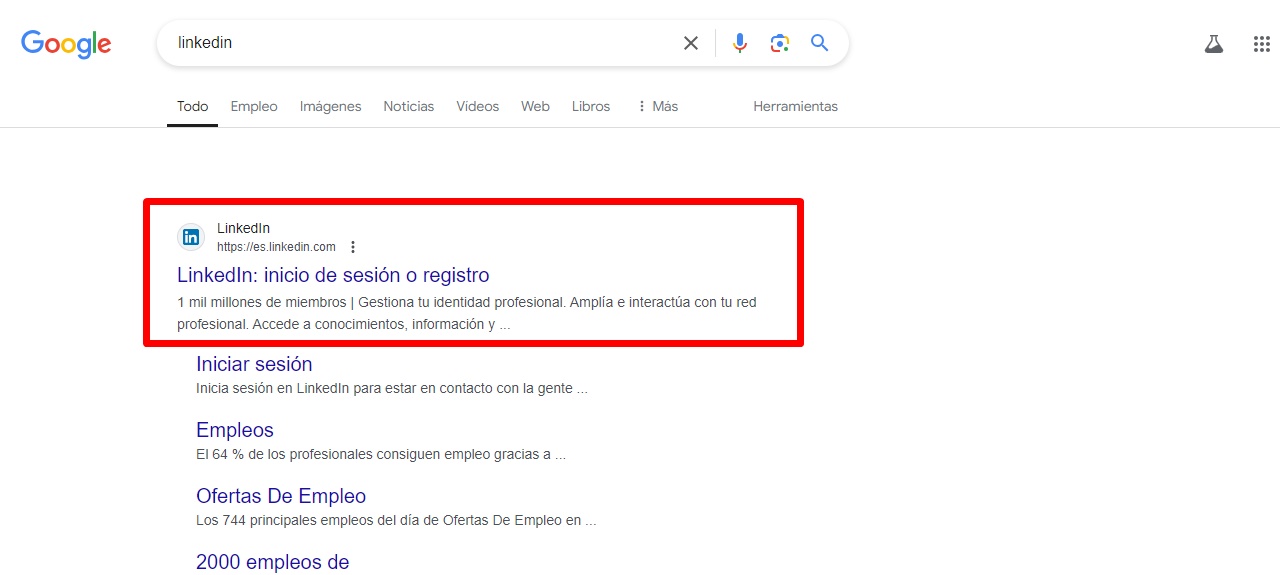Image resolution: width=1280 pixels, height=575 pixels.
Task: Open the 2000 empleos de sitelink
Action: tap(273, 562)
